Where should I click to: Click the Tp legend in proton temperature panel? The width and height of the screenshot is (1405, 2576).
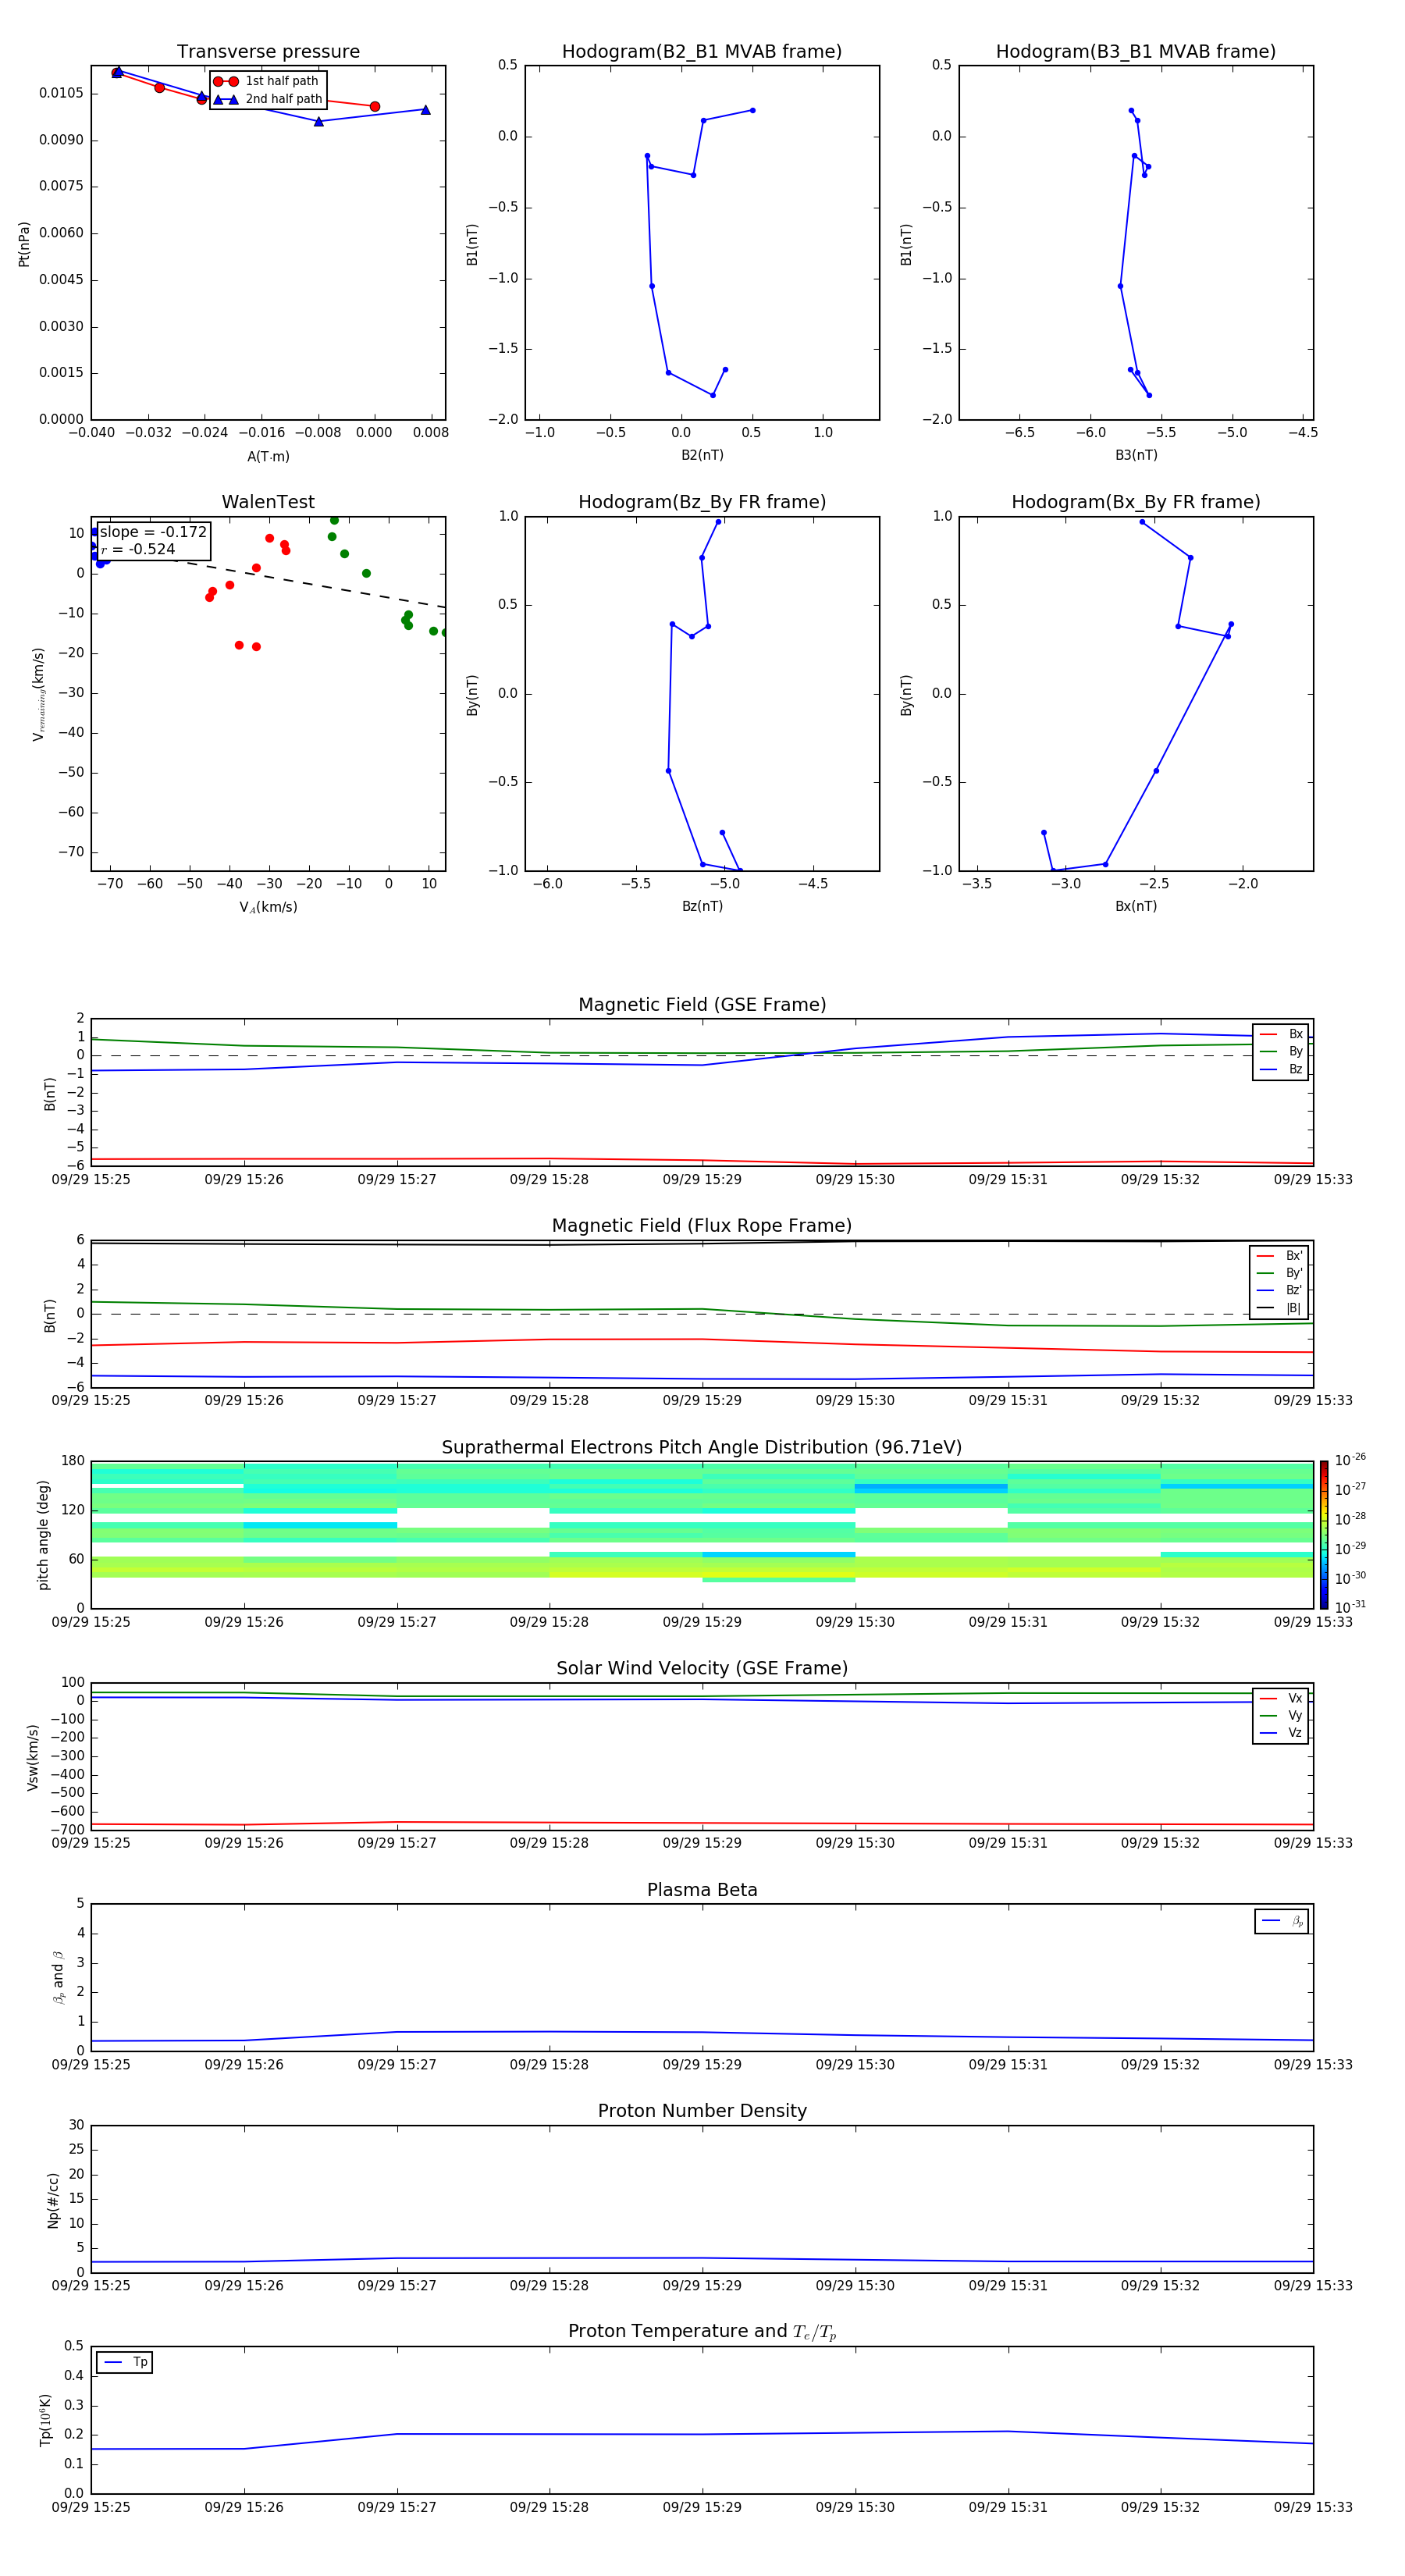pyautogui.click(x=124, y=2362)
